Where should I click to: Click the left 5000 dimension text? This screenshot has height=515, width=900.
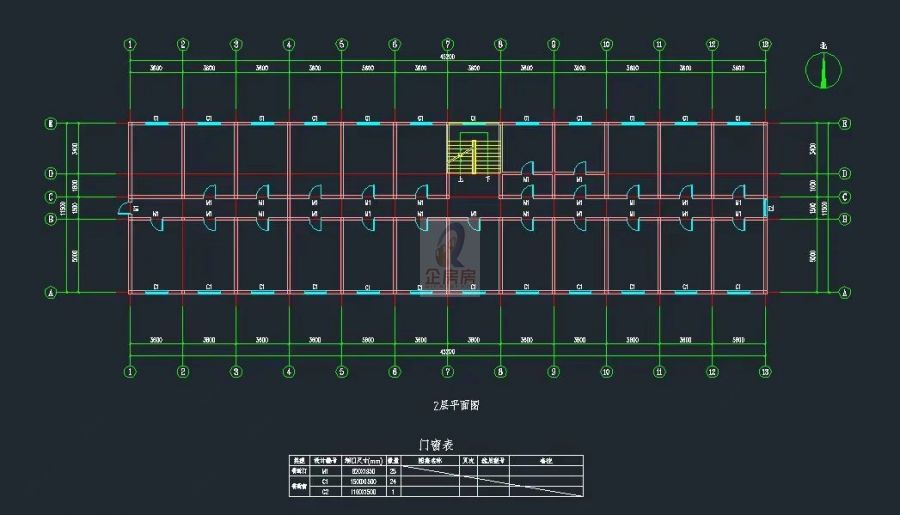75,256
